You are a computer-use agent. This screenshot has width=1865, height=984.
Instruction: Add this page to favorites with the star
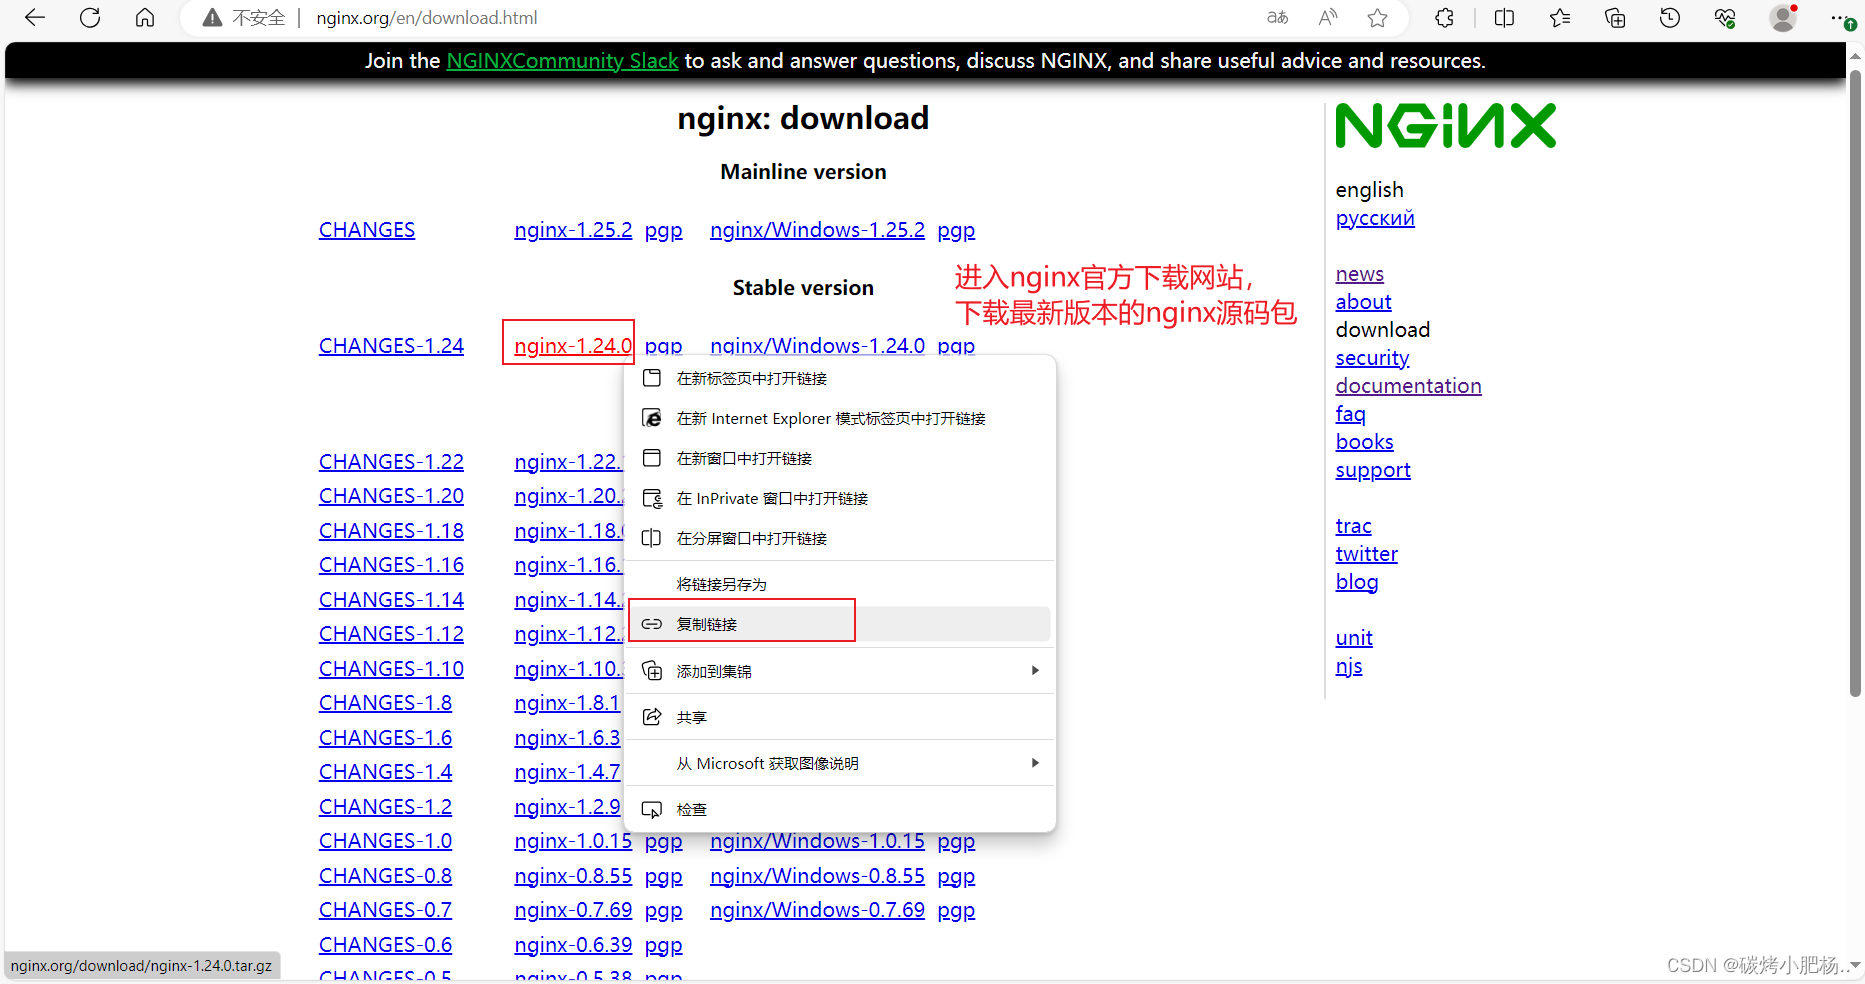point(1378,18)
